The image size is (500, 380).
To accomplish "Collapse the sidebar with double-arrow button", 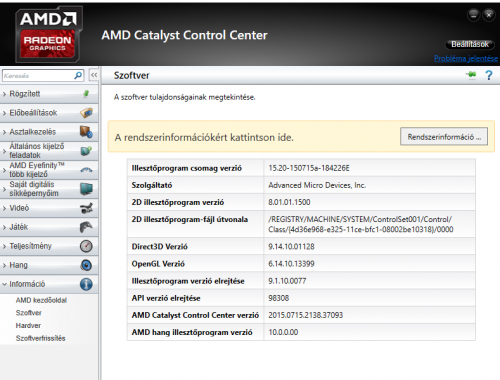I will coord(94,75).
